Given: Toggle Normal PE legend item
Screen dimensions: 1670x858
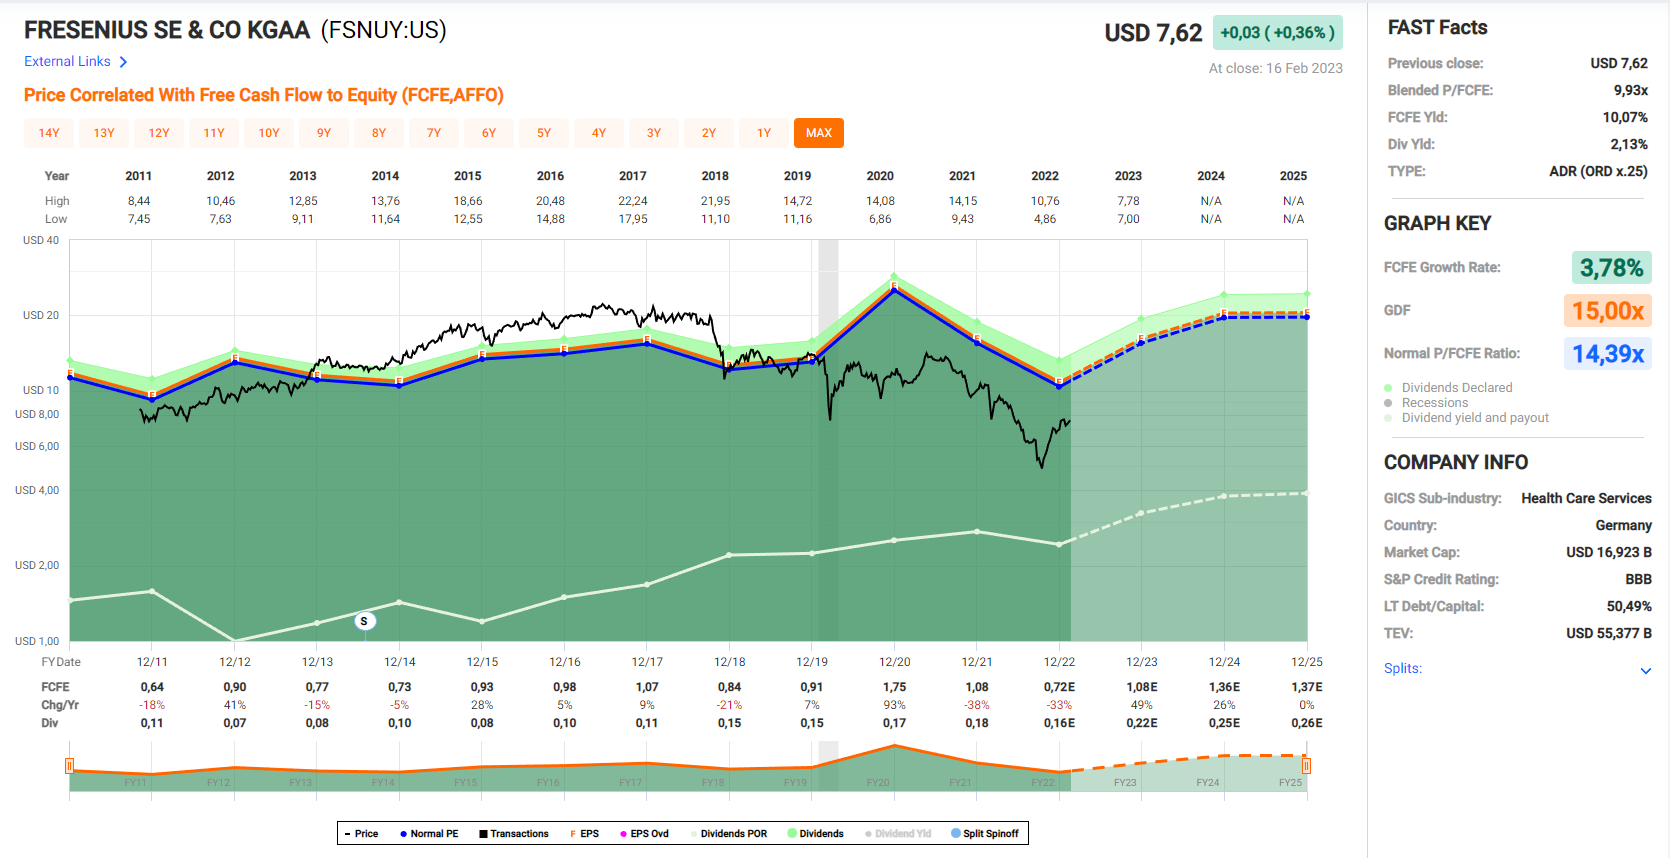Looking at the screenshot, I should 428,833.
